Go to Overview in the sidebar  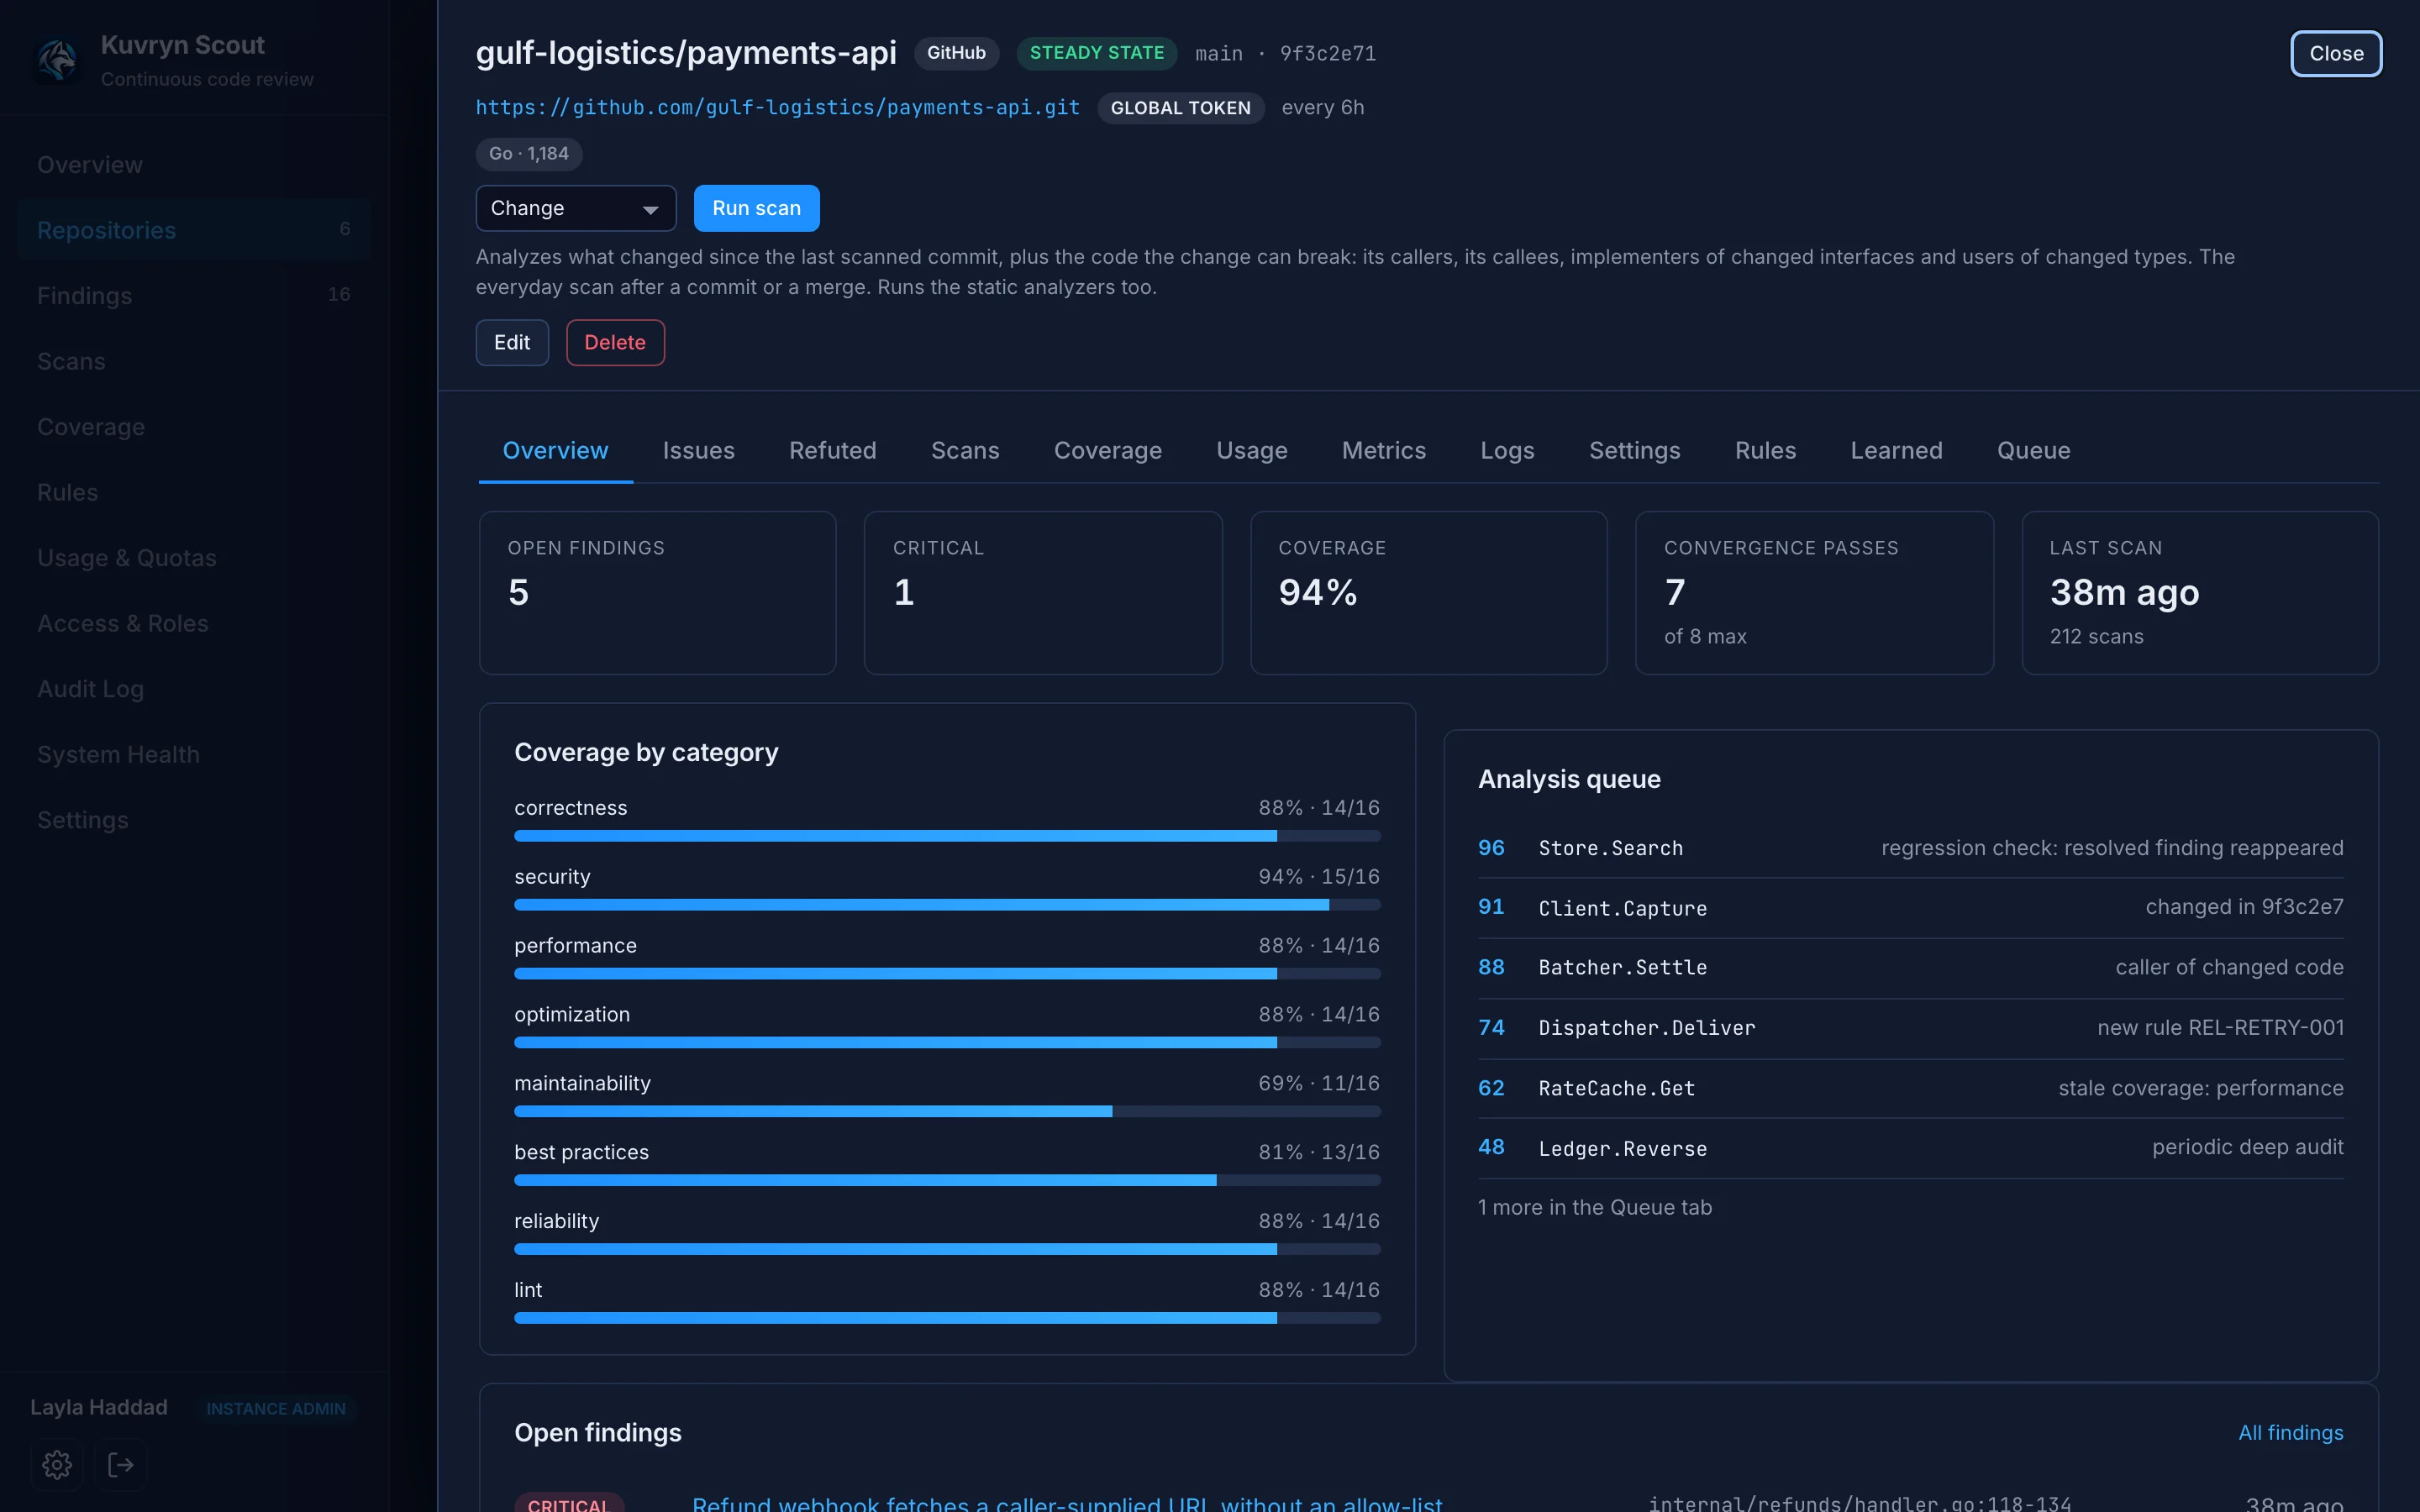(x=194, y=165)
